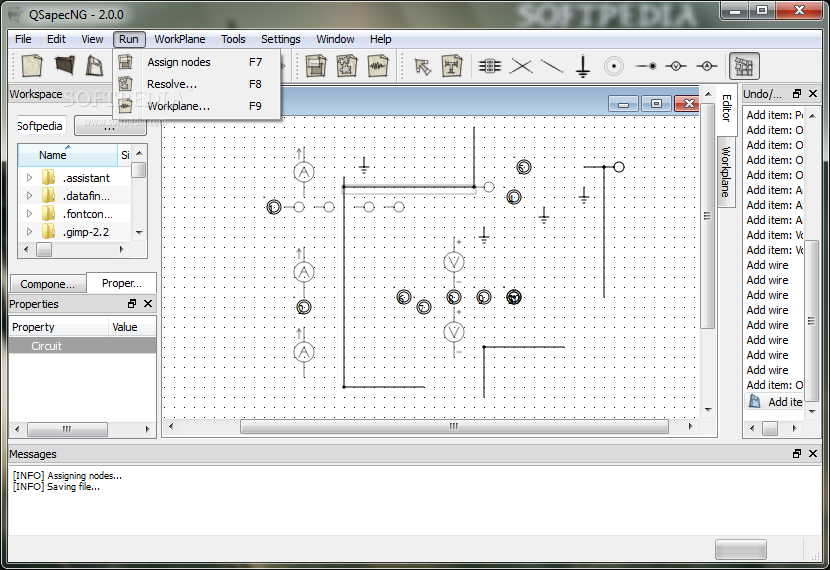Open the File menu
The height and width of the screenshot is (570, 830).
tap(23, 39)
